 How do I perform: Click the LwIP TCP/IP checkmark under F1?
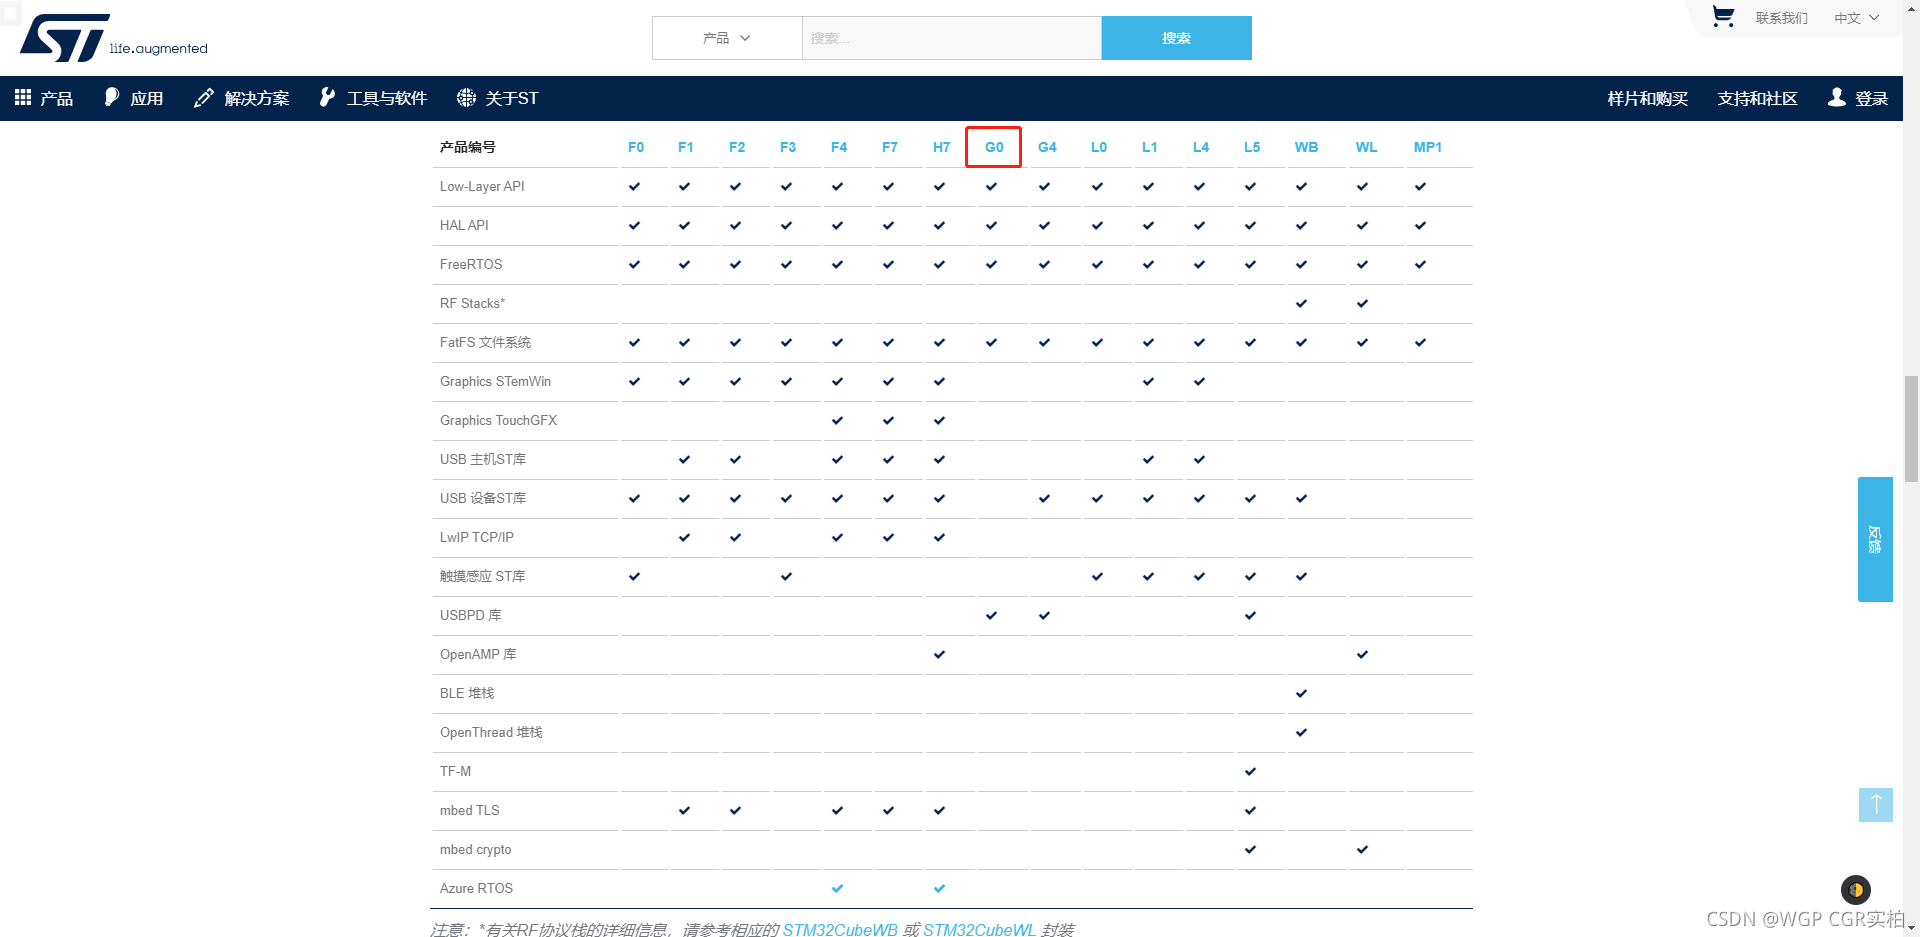tap(685, 537)
